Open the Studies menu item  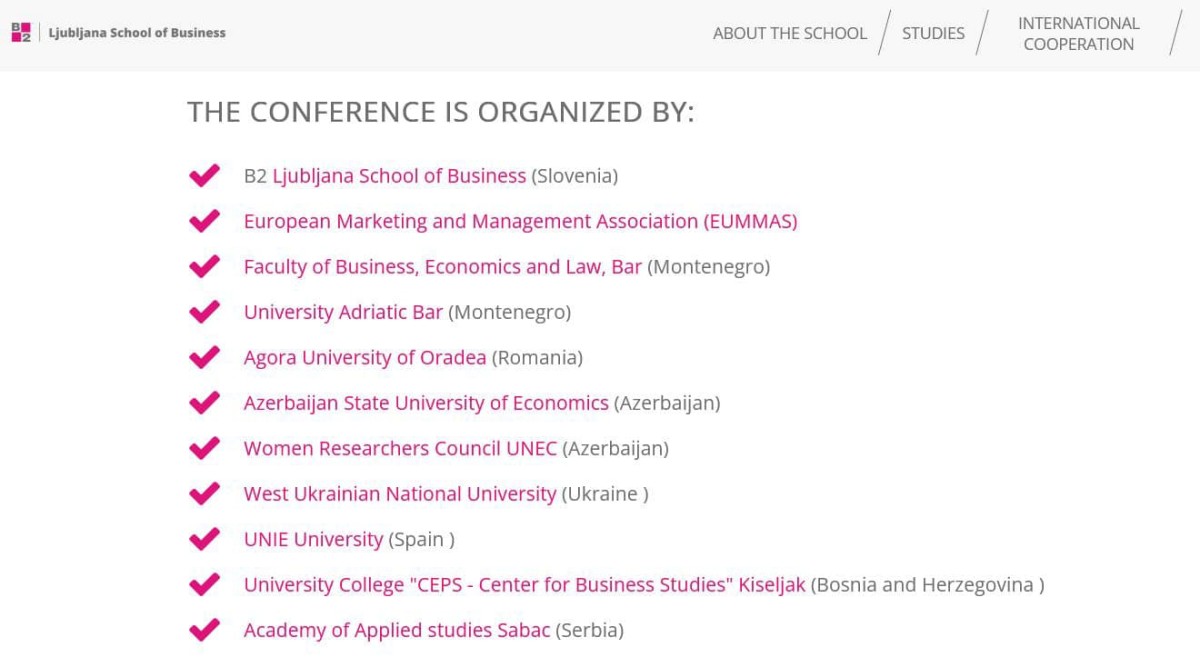pos(933,33)
